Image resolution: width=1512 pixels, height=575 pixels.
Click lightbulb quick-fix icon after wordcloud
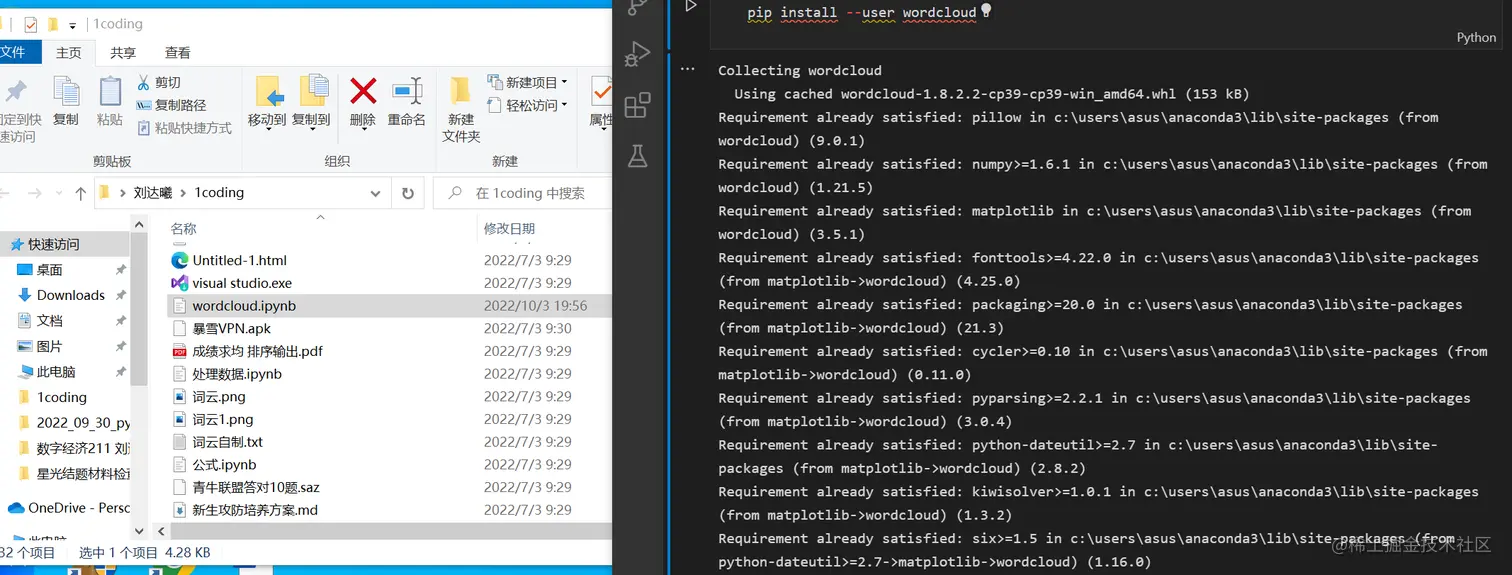pyautogui.click(x=986, y=11)
